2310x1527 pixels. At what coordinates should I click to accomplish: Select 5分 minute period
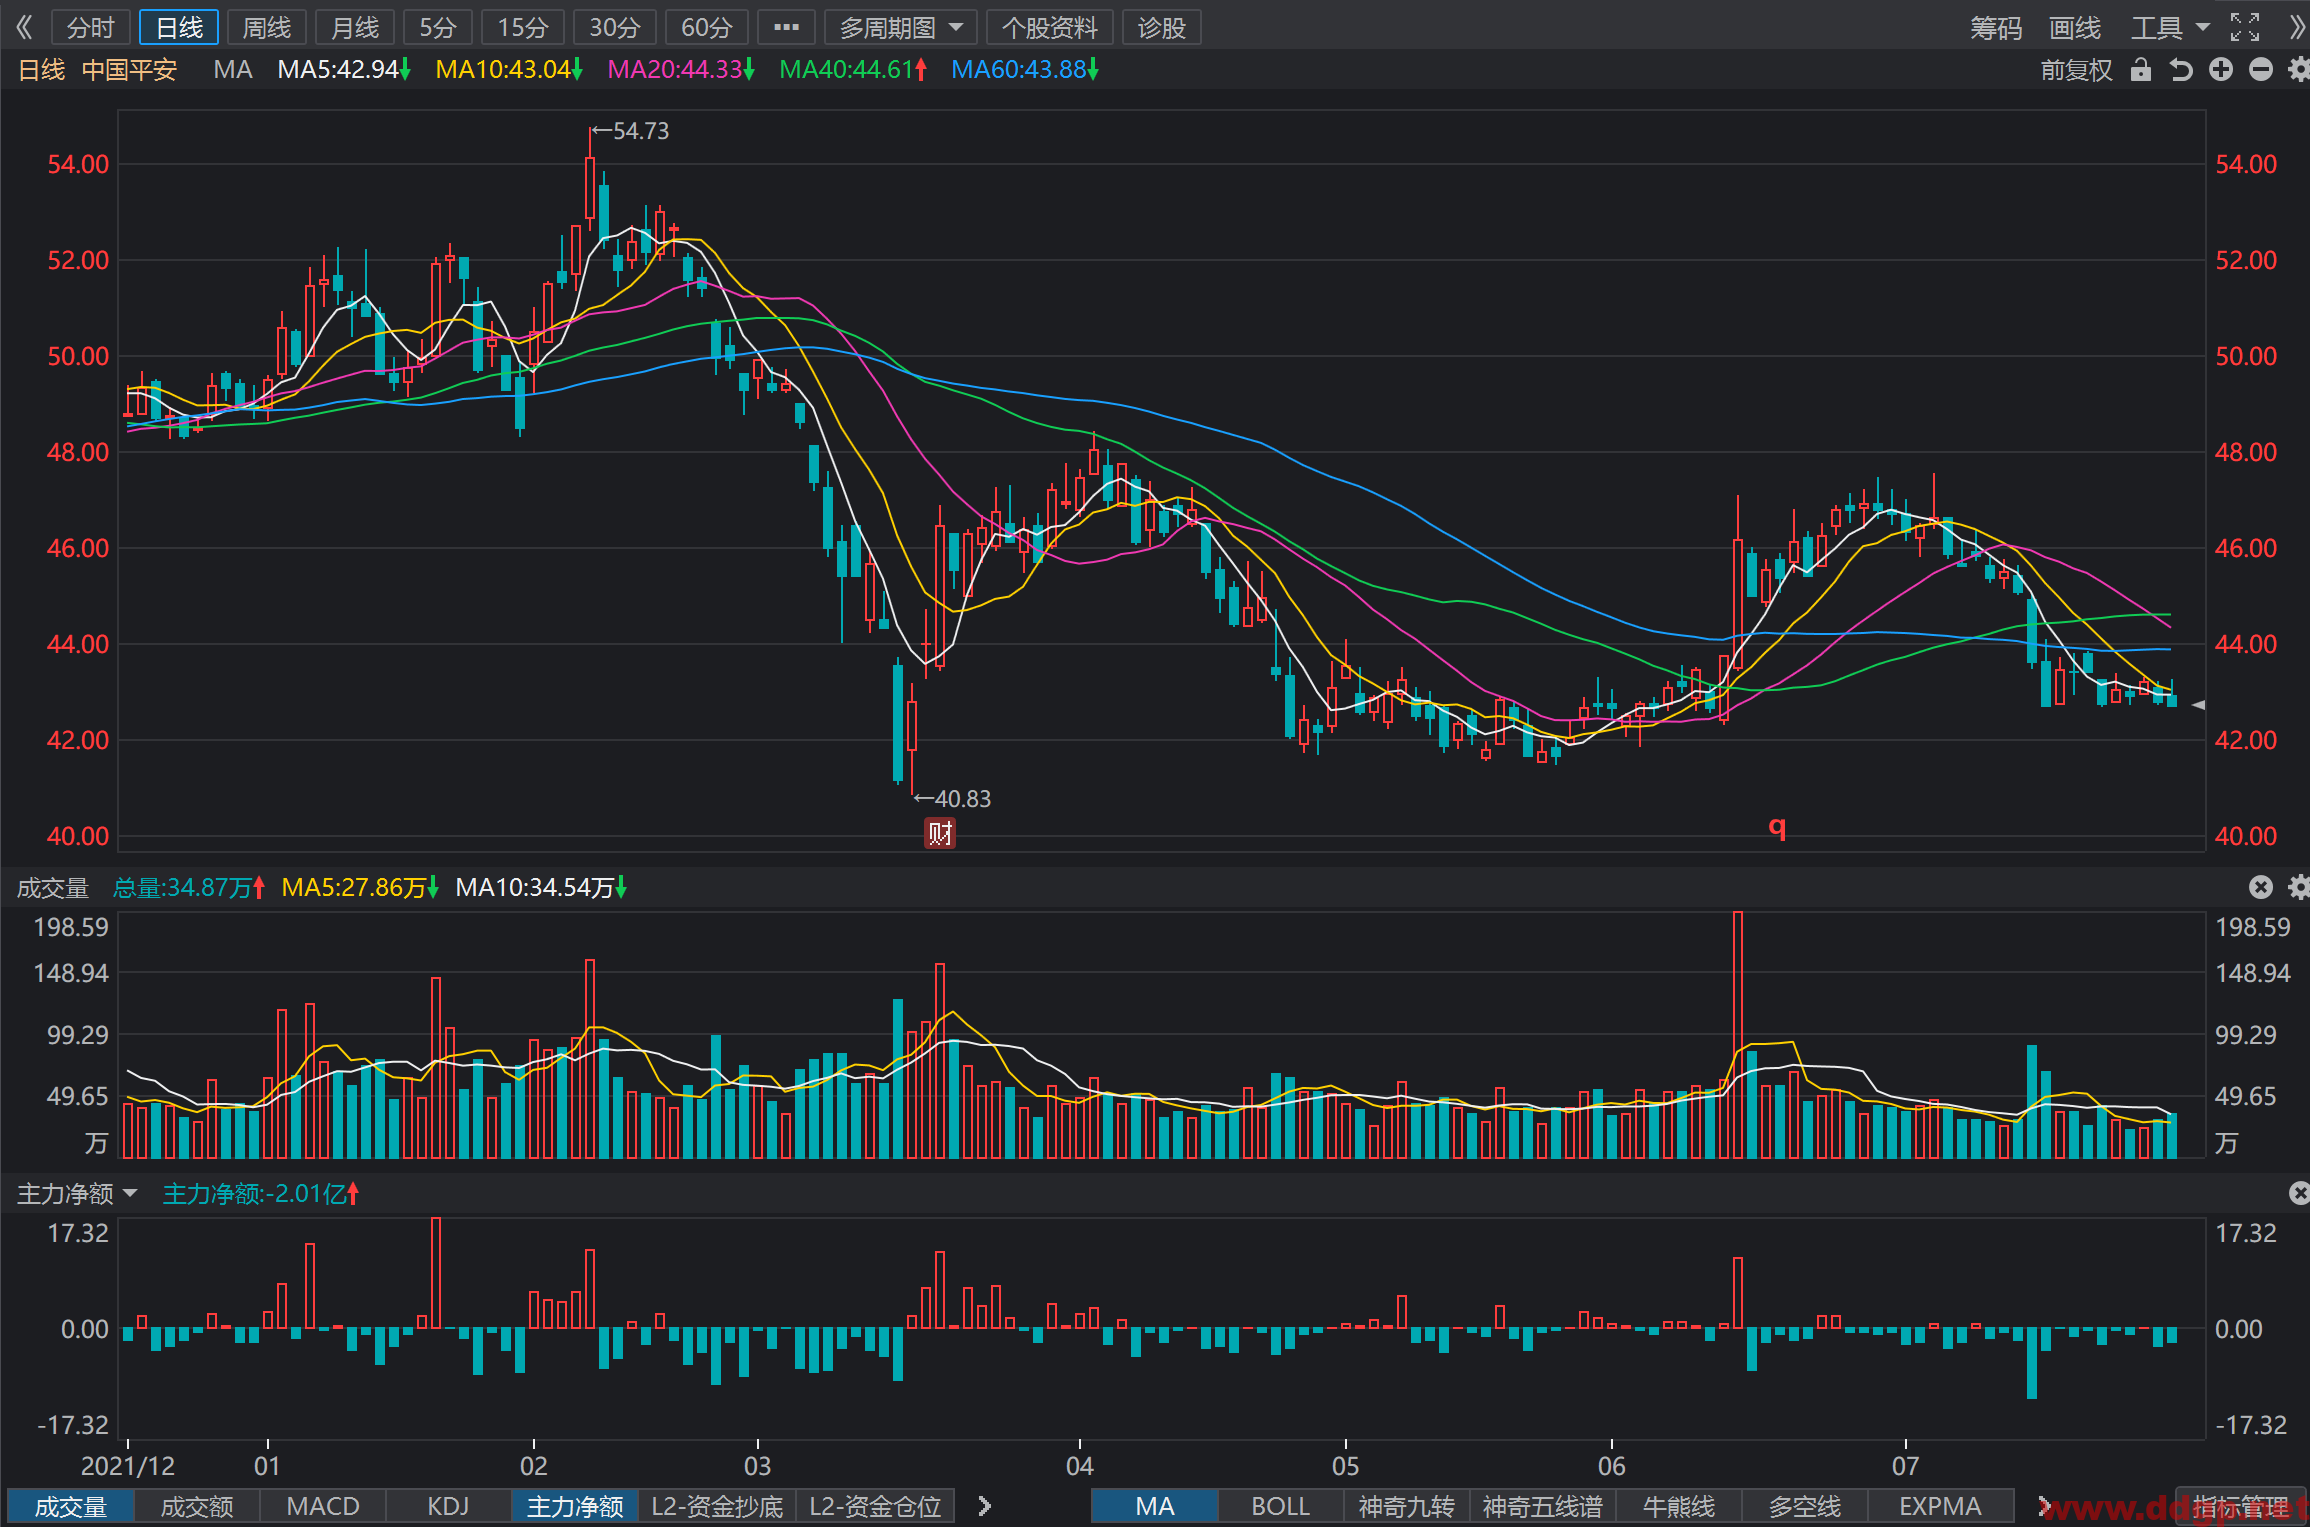click(x=438, y=27)
